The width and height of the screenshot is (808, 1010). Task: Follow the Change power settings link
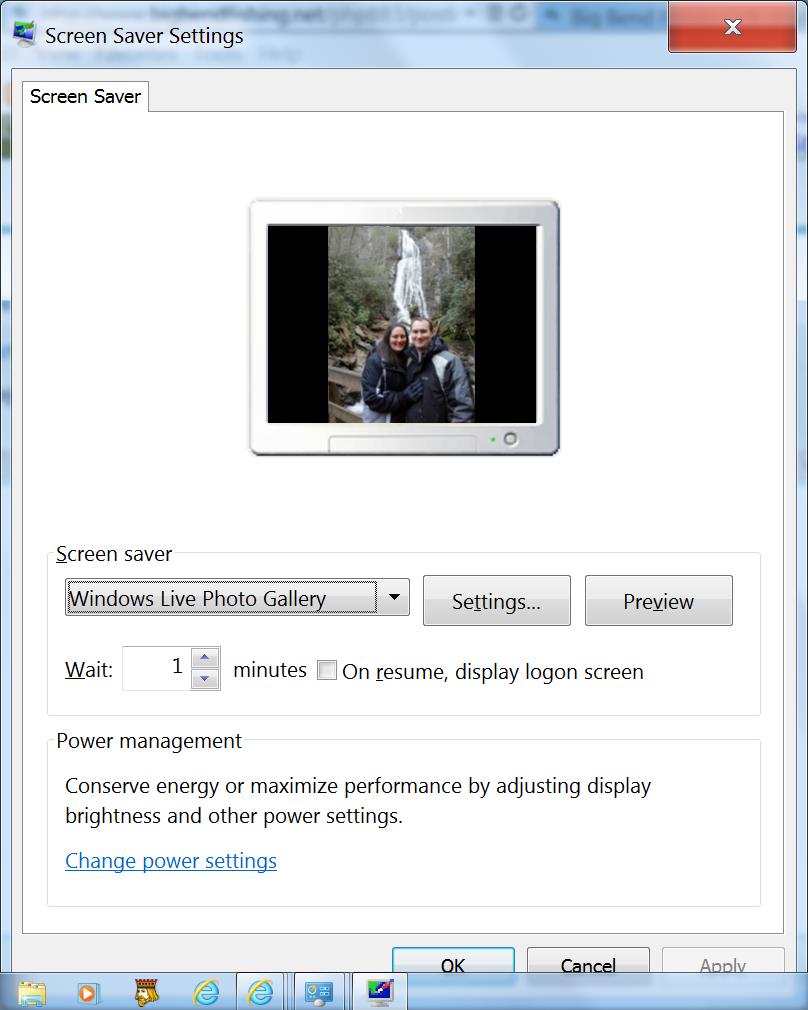click(171, 861)
